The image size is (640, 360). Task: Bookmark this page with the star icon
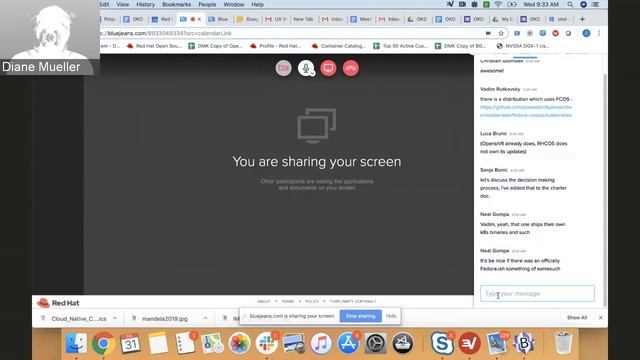tap(501, 33)
